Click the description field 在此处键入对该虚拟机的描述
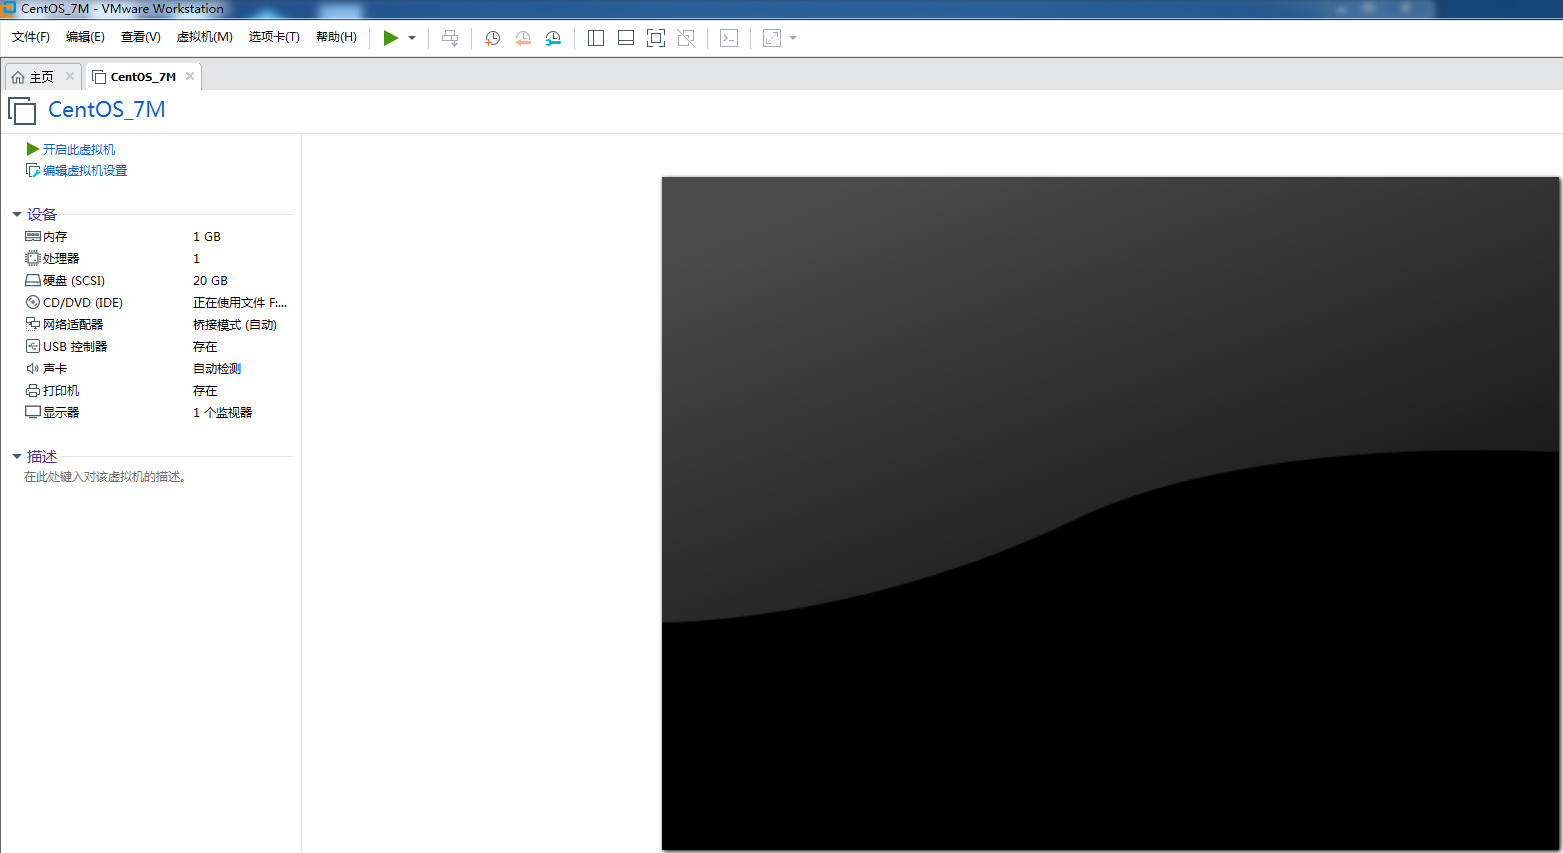 tap(105, 477)
